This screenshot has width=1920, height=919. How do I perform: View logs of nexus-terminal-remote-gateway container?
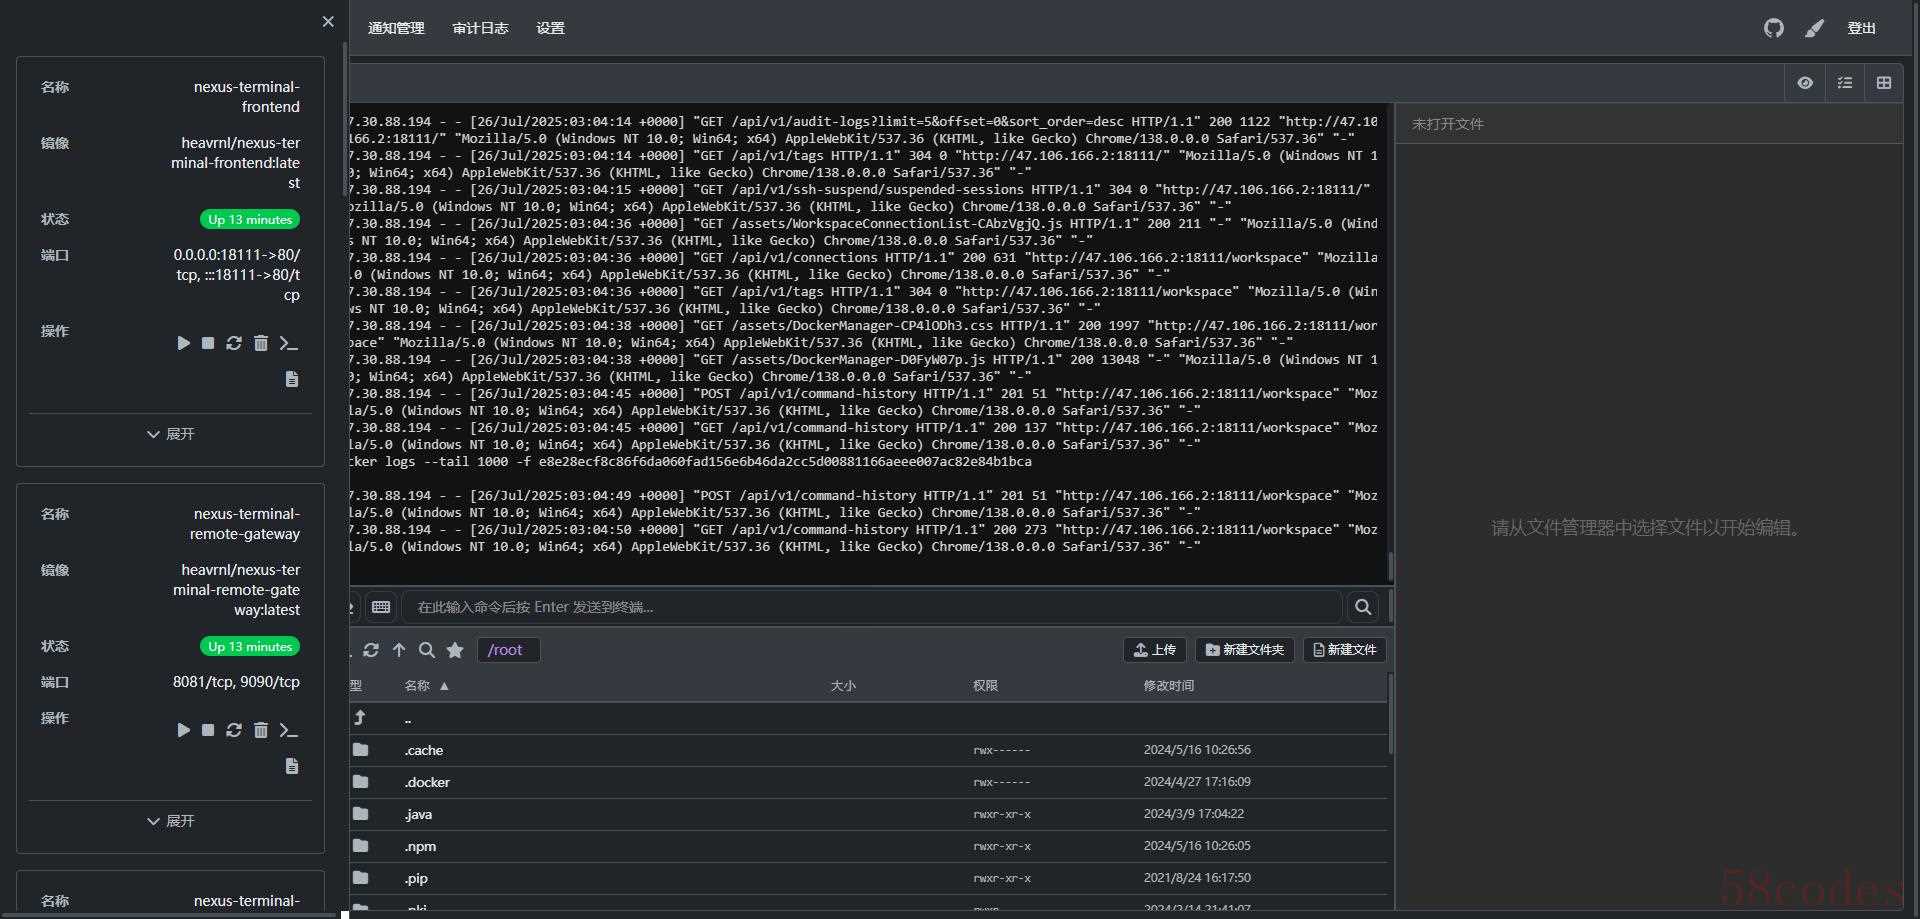point(292,766)
